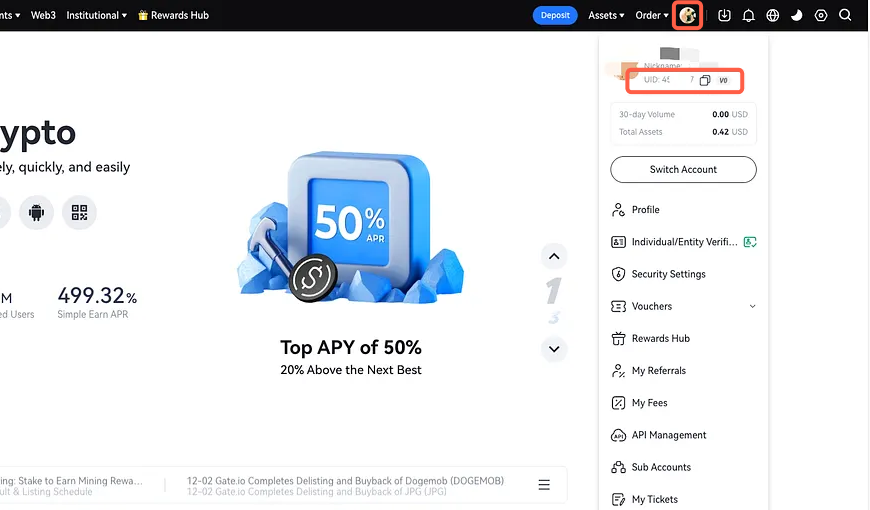Click the V0 VIP level badge
Image resolution: width=870 pixels, height=510 pixels.
(724, 80)
